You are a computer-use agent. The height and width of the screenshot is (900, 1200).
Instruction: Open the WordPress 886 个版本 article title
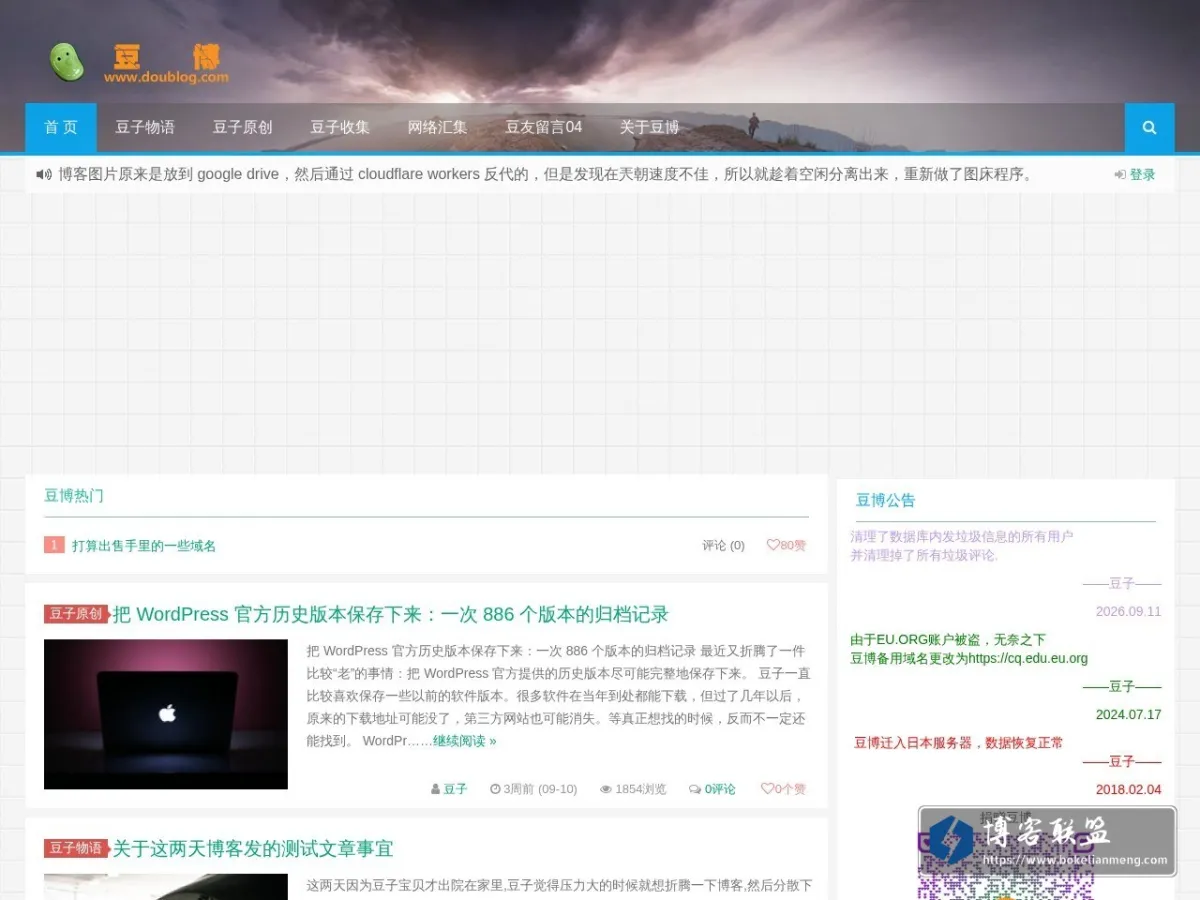(390, 614)
